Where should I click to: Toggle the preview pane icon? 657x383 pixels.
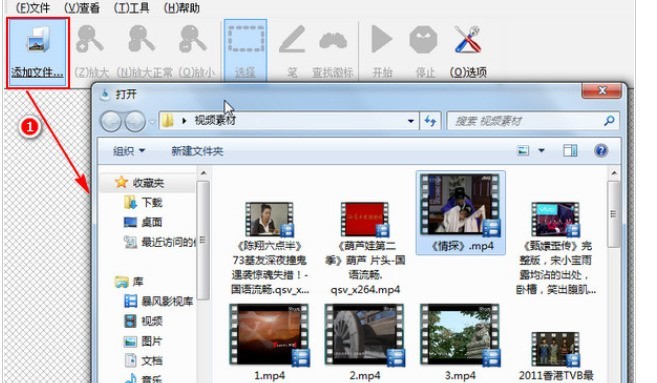570,150
